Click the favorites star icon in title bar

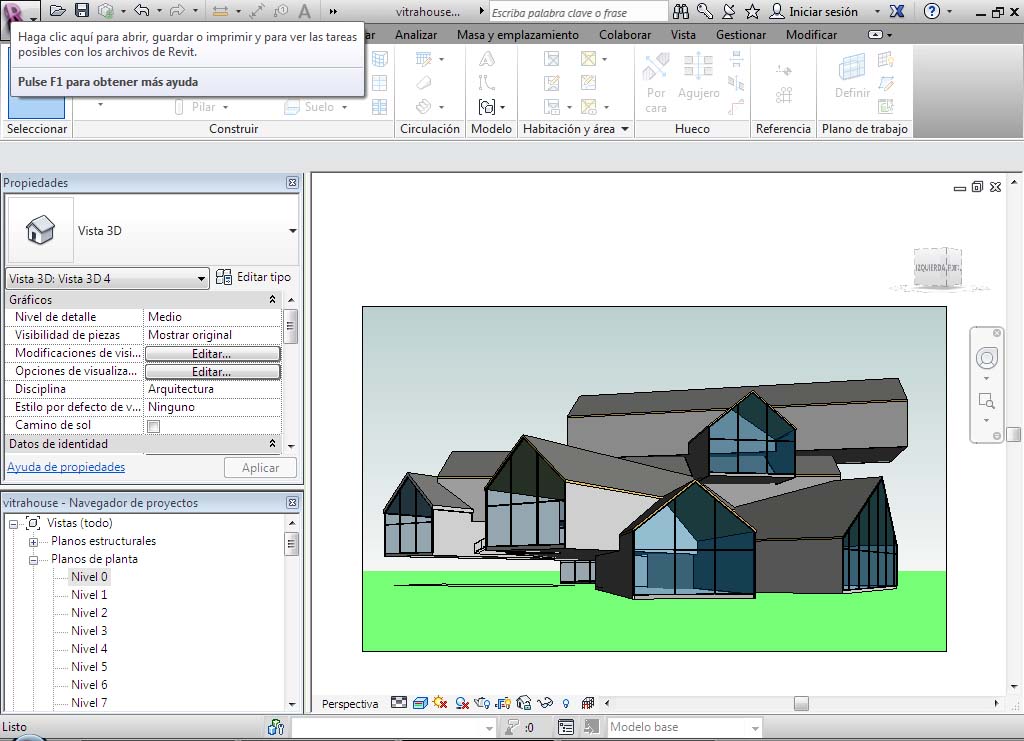click(x=752, y=12)
